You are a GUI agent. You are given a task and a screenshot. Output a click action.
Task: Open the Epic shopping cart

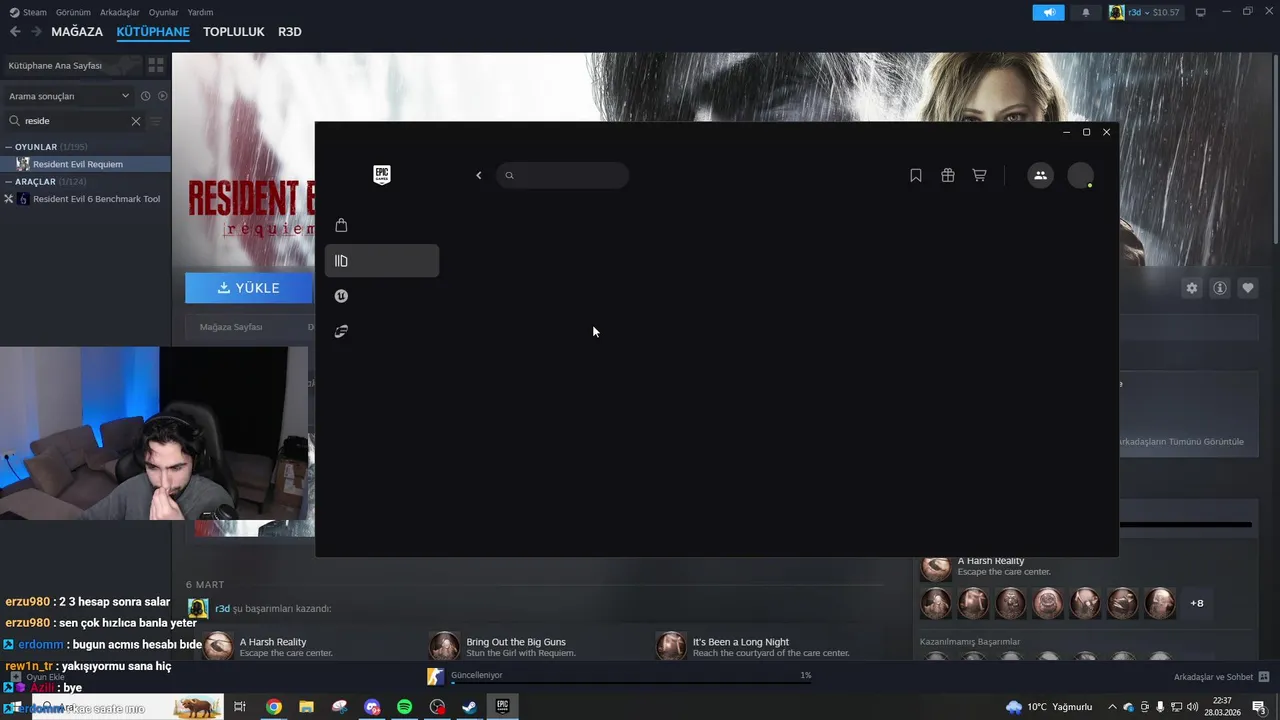tap(979, 175)
